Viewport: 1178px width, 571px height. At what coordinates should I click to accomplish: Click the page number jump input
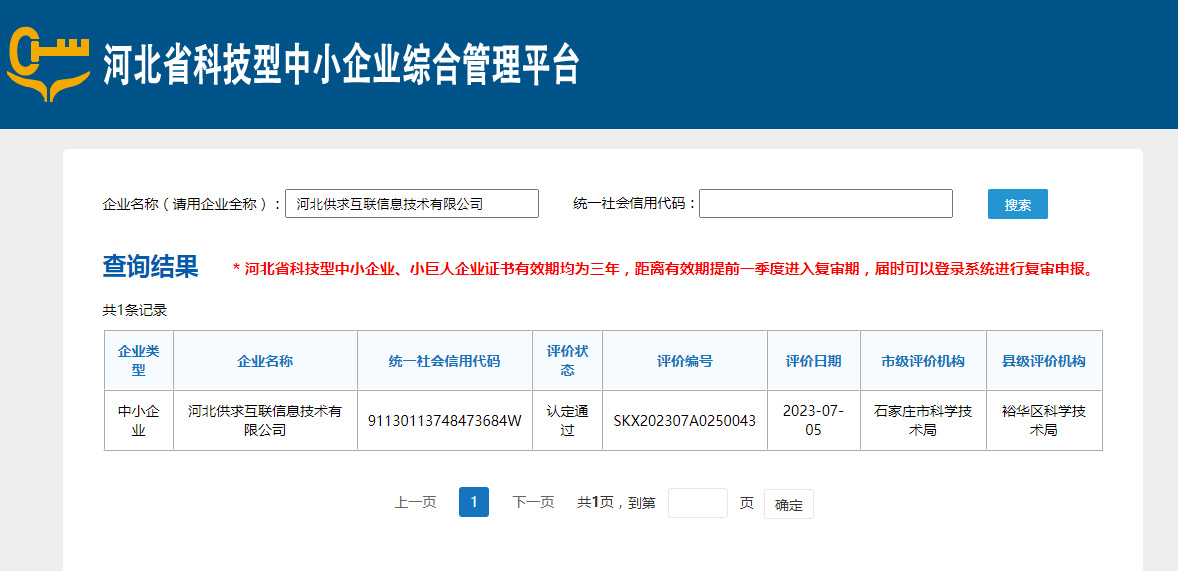click(x=697, y=503)
